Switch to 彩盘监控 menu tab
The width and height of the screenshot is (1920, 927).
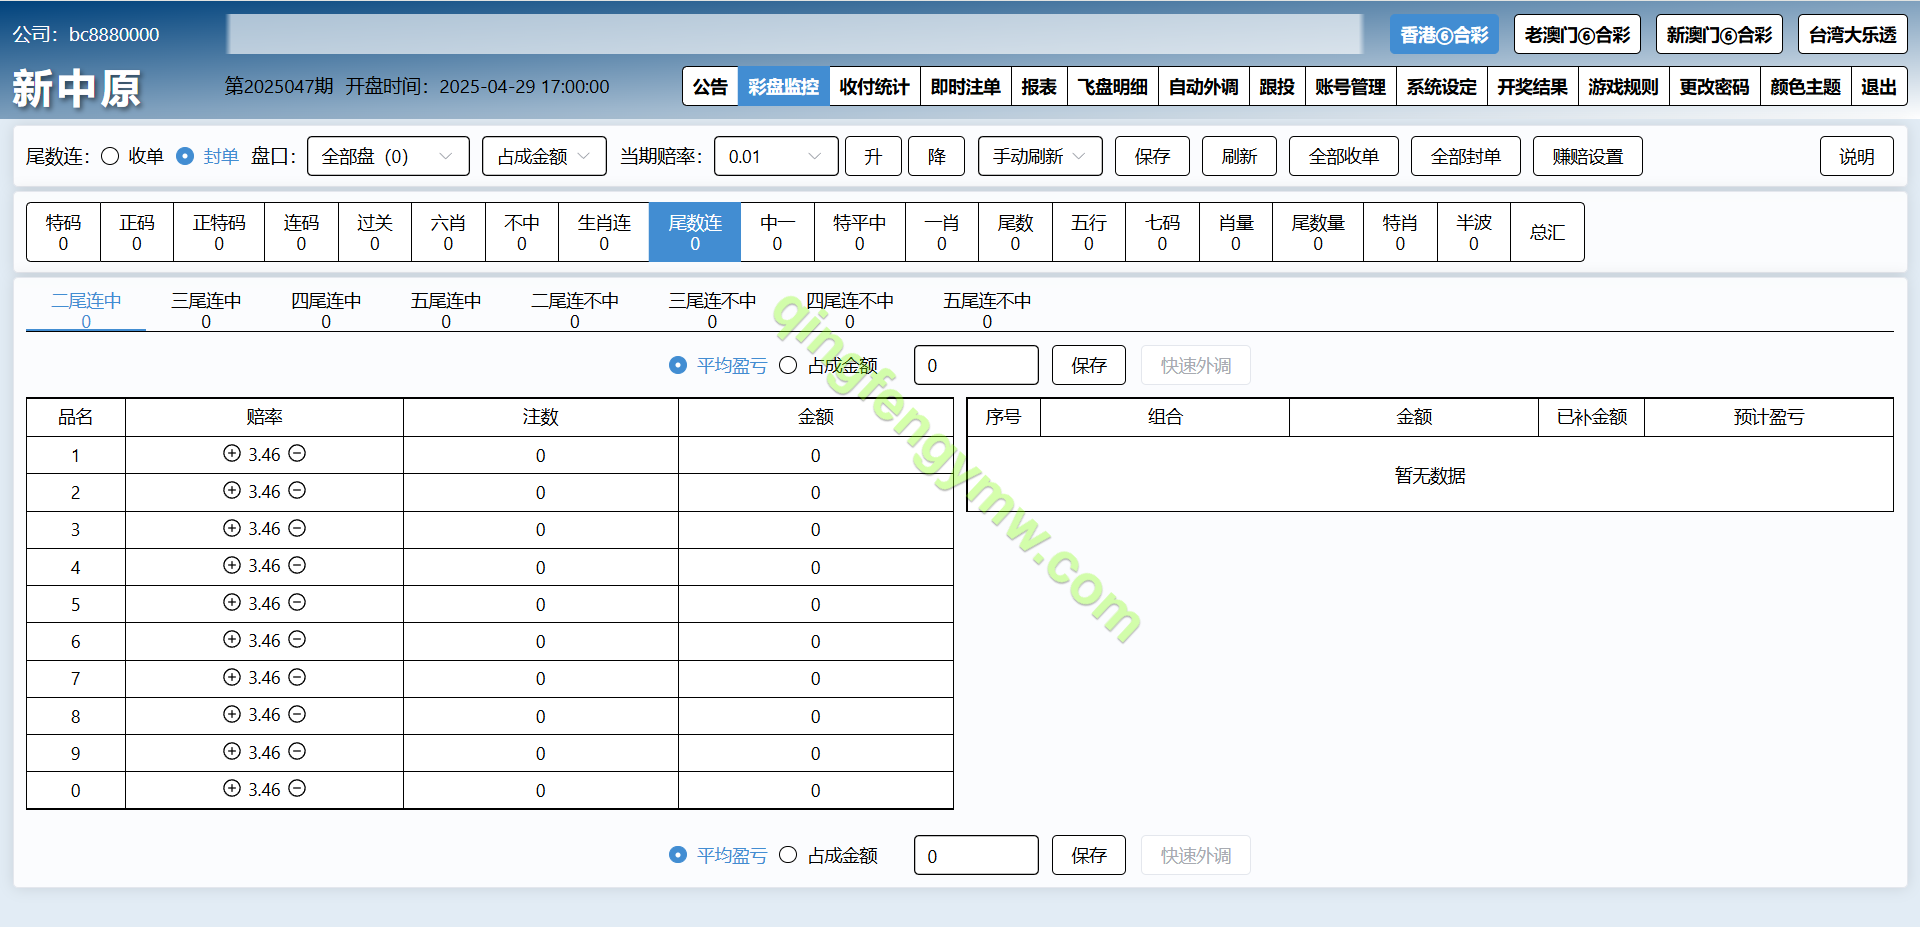click(784, 87)
